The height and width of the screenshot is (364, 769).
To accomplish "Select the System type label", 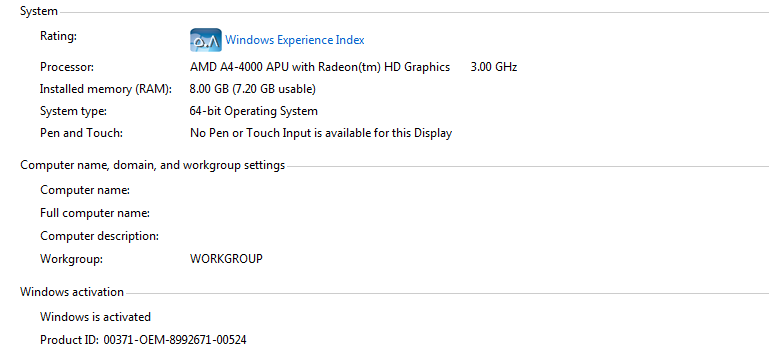I will coord(74,111).
